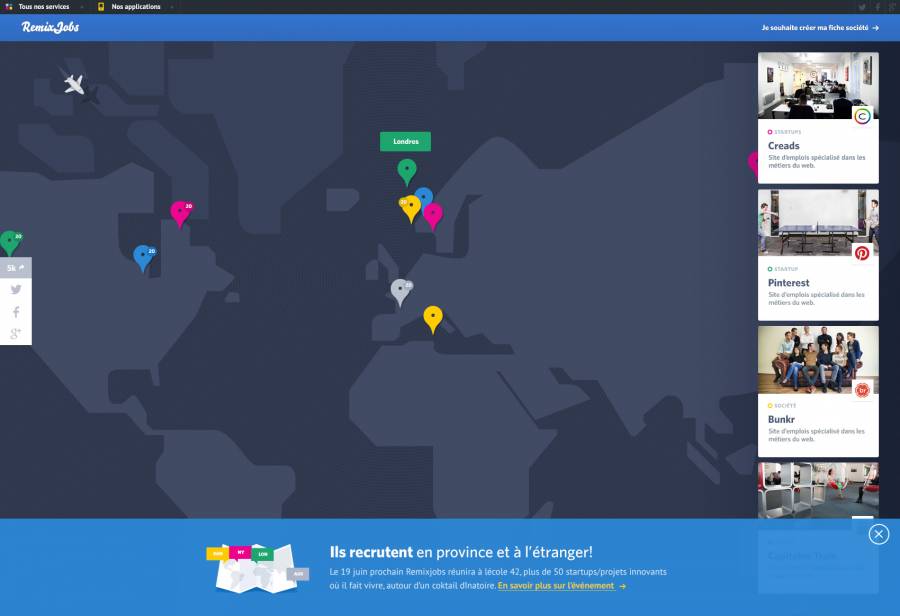Share via the sidebar Twitter icon

pos(16,290)
